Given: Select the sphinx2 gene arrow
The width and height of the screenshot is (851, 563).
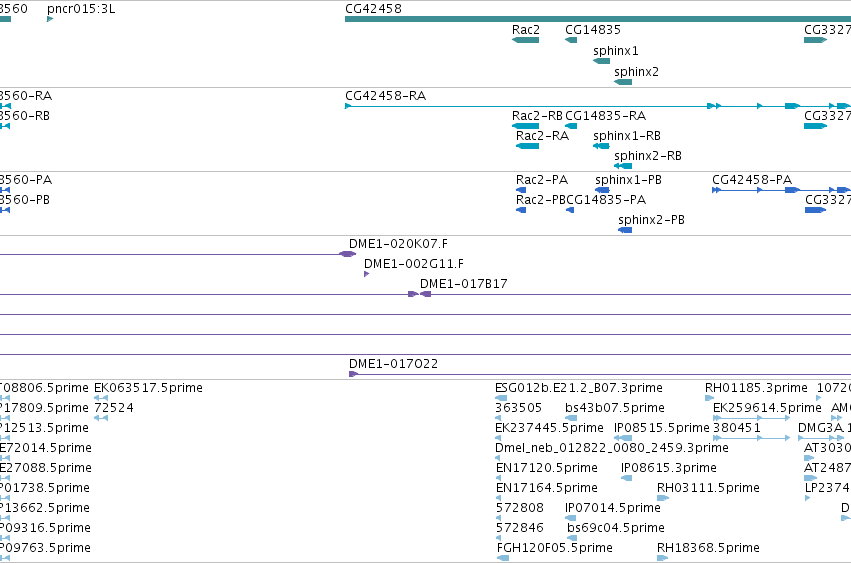Looking at the screenshot, I should pos(623,82).
